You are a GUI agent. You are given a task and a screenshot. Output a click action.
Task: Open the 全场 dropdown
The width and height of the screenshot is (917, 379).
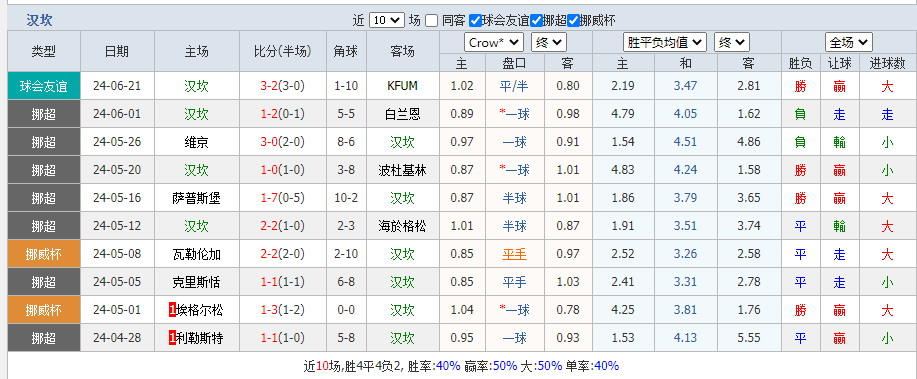pos(849,43)
